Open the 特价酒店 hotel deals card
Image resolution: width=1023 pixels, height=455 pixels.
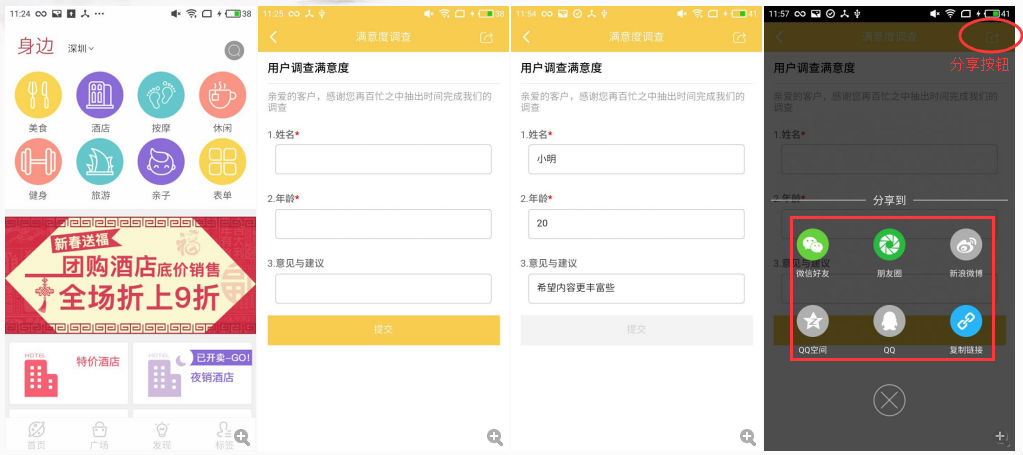tap(68, 373)
